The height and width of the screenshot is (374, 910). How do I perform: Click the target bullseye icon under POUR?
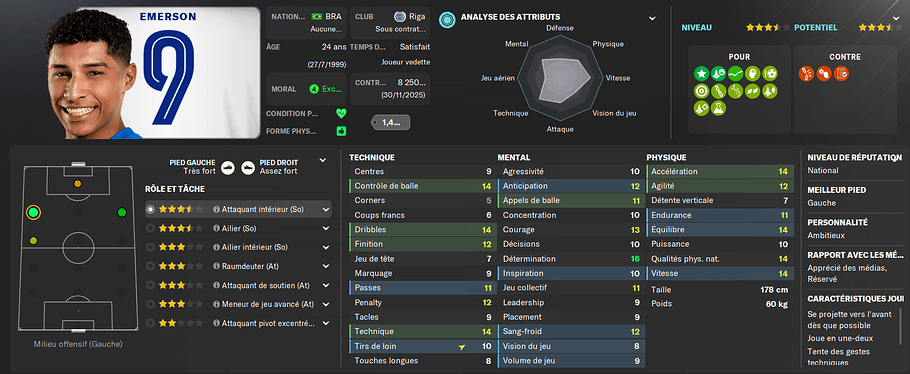[702, 91]
